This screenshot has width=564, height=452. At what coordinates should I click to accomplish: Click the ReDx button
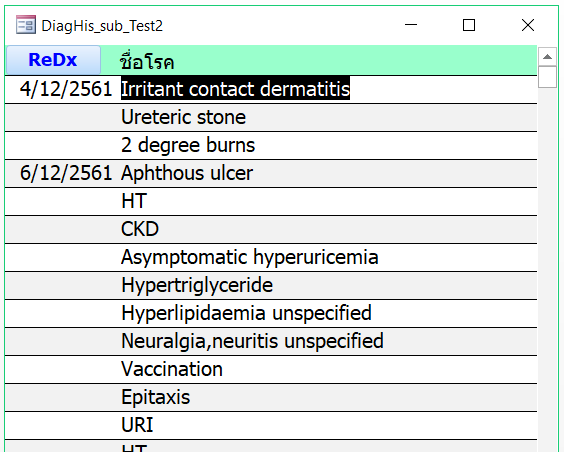(53, 60)
